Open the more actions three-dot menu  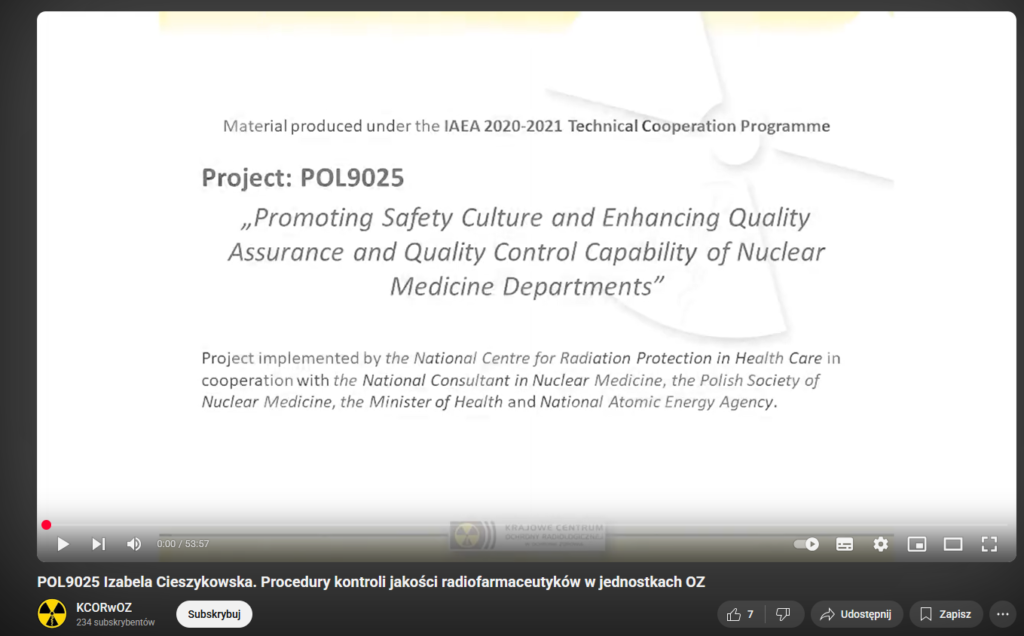point(1003,614)
